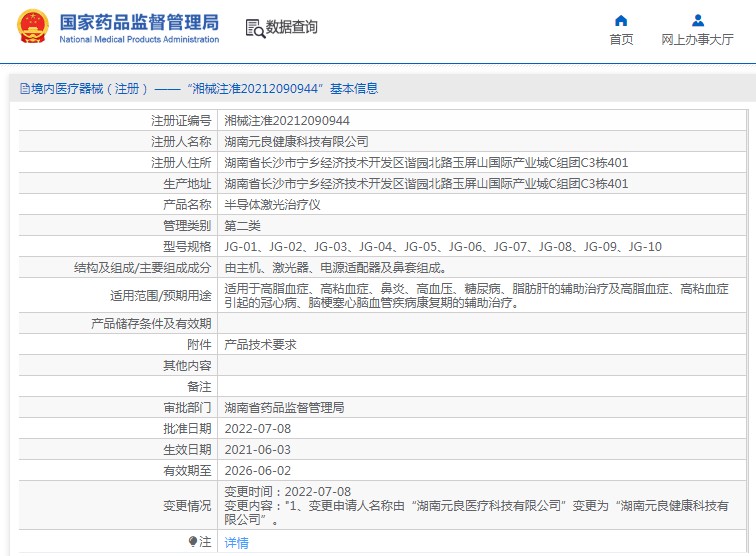Click registrant name 湖南元良健康科技有限公司
This screenshot has width=756, height=556.
pyautogui.click(x=297, y=141)
